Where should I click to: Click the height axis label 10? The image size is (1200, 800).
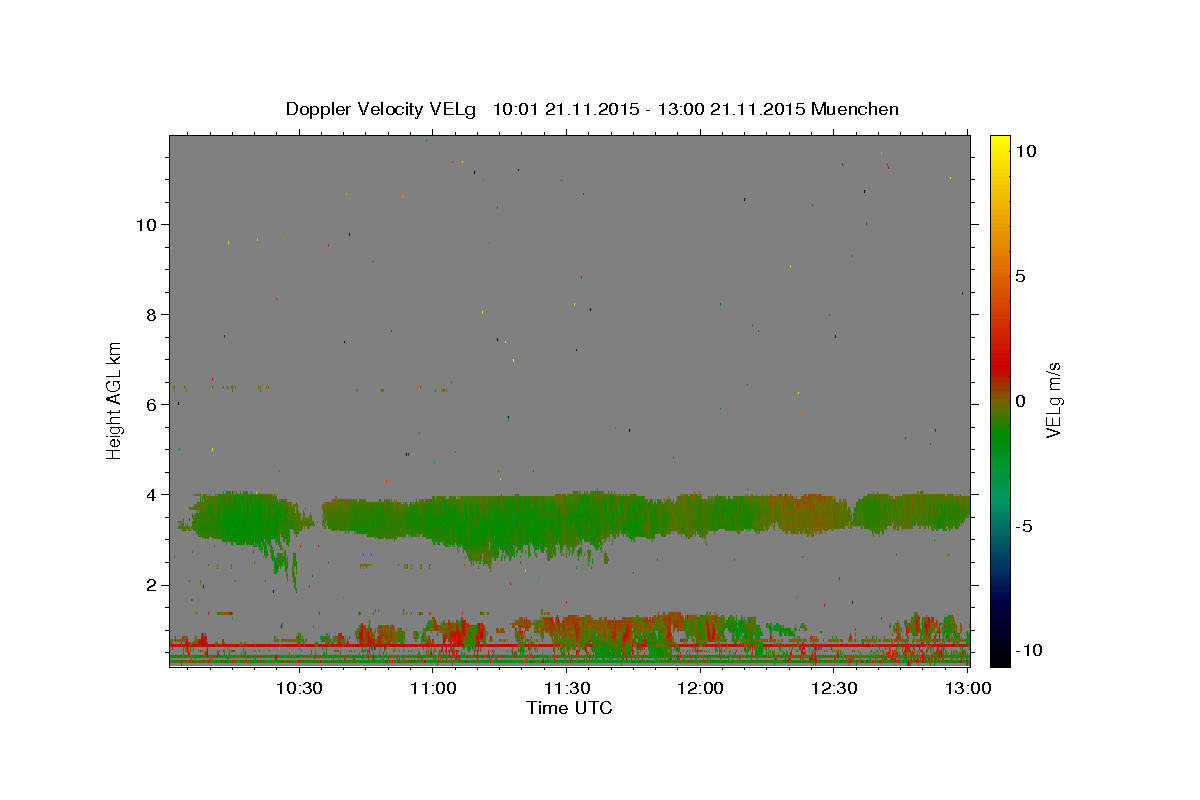[146, 224]
